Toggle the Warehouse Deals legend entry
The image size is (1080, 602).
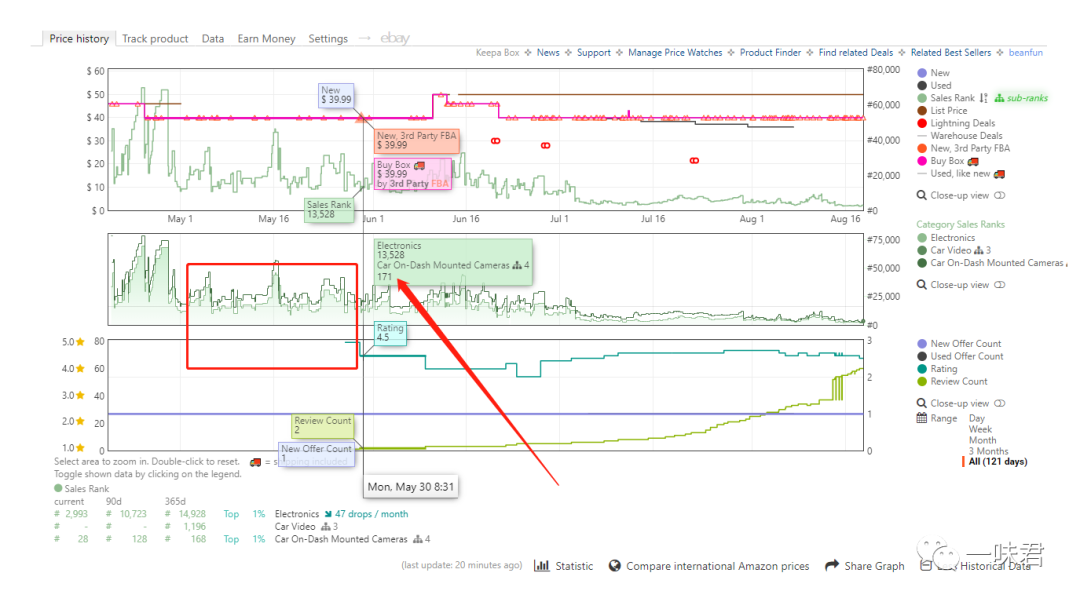tap(959, 136)
